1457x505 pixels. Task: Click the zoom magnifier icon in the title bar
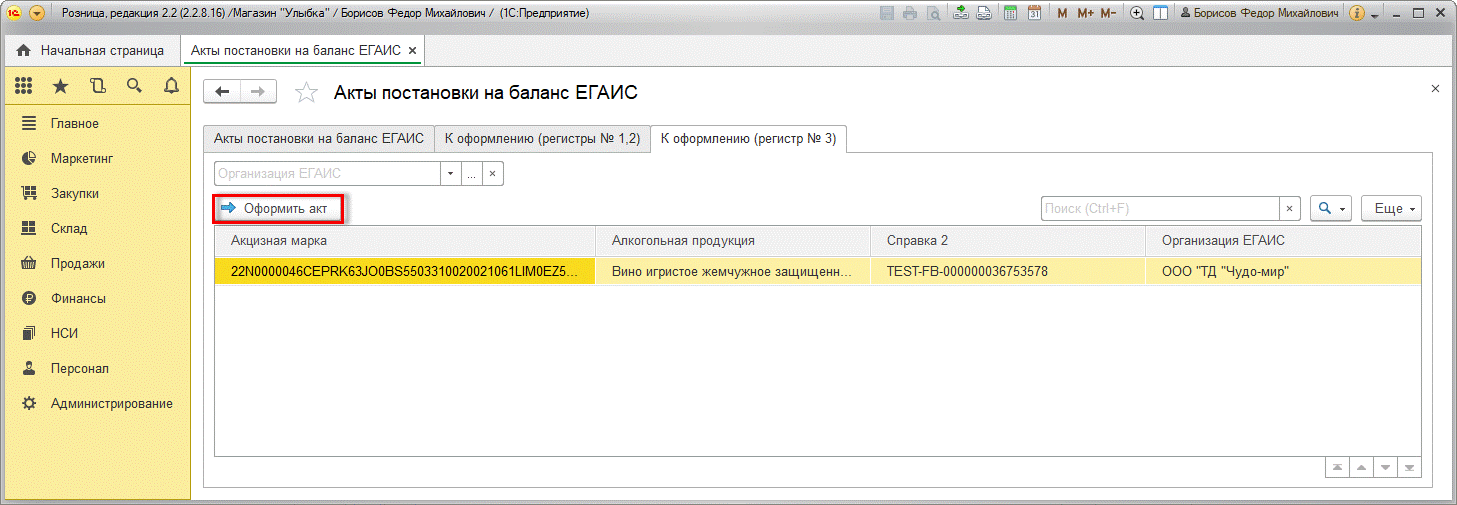[x=1137, y=14]
